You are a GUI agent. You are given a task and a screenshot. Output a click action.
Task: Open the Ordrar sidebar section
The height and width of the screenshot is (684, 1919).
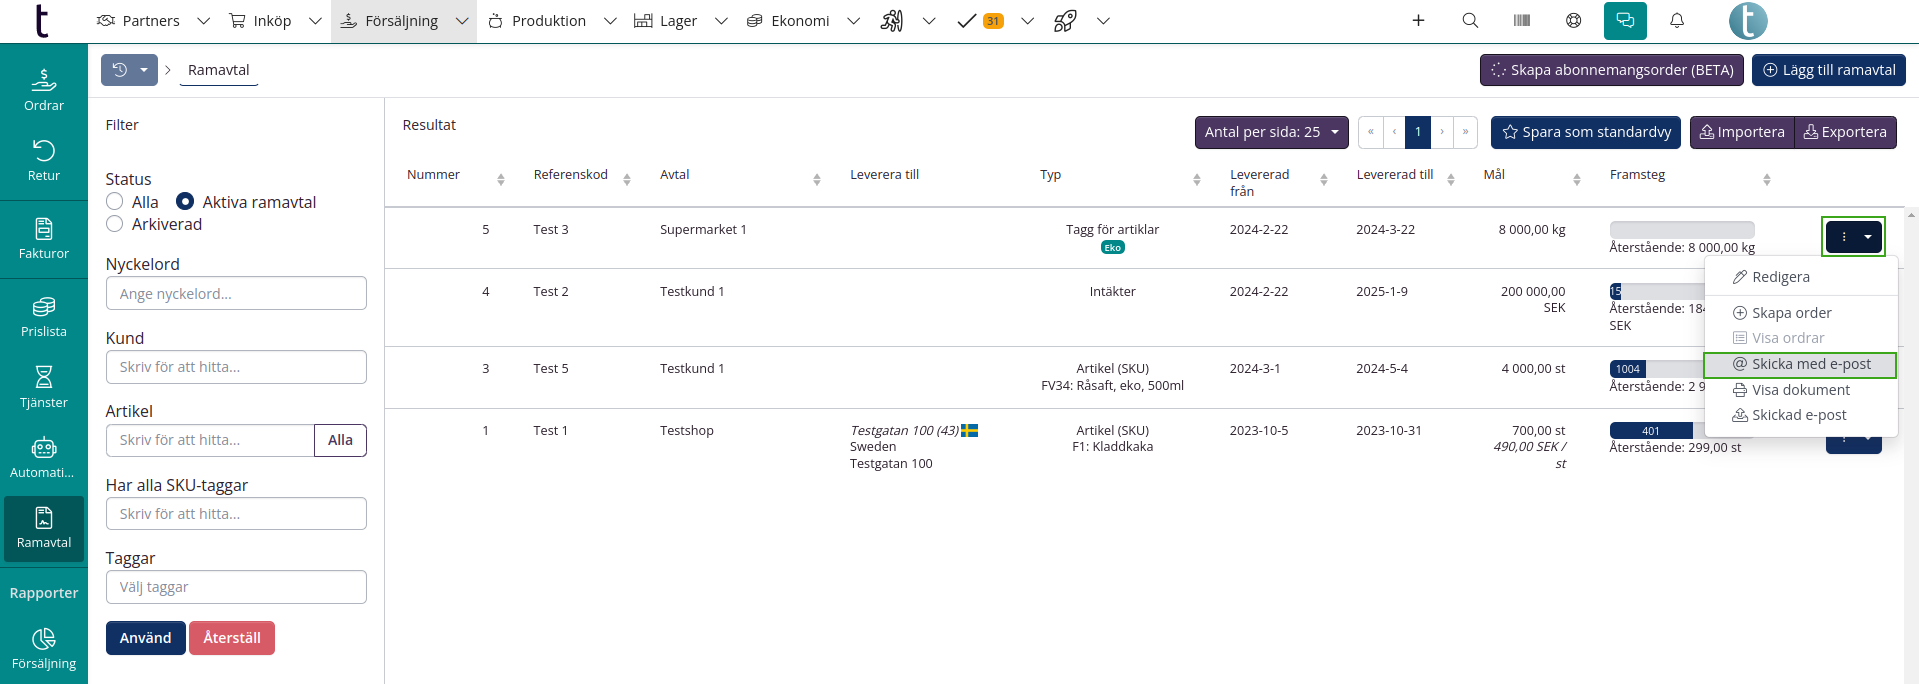(44, 89)
